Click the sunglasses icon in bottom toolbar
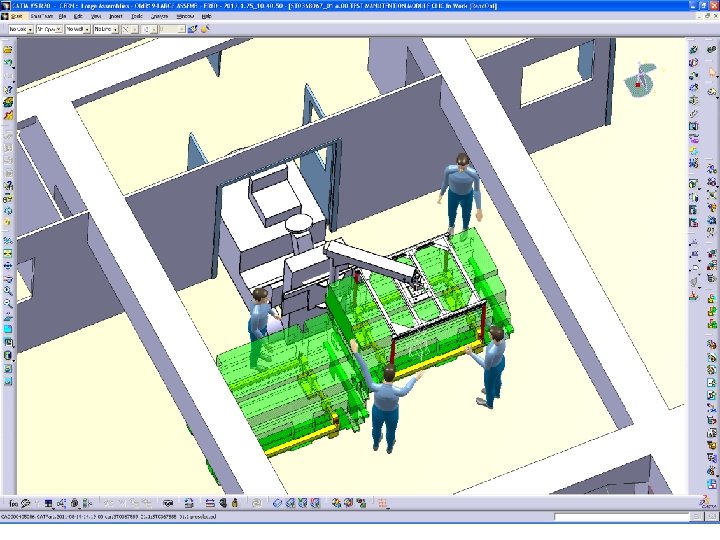Image resolution: width=720 pixels, height=540 pixels. click(168, 504)
